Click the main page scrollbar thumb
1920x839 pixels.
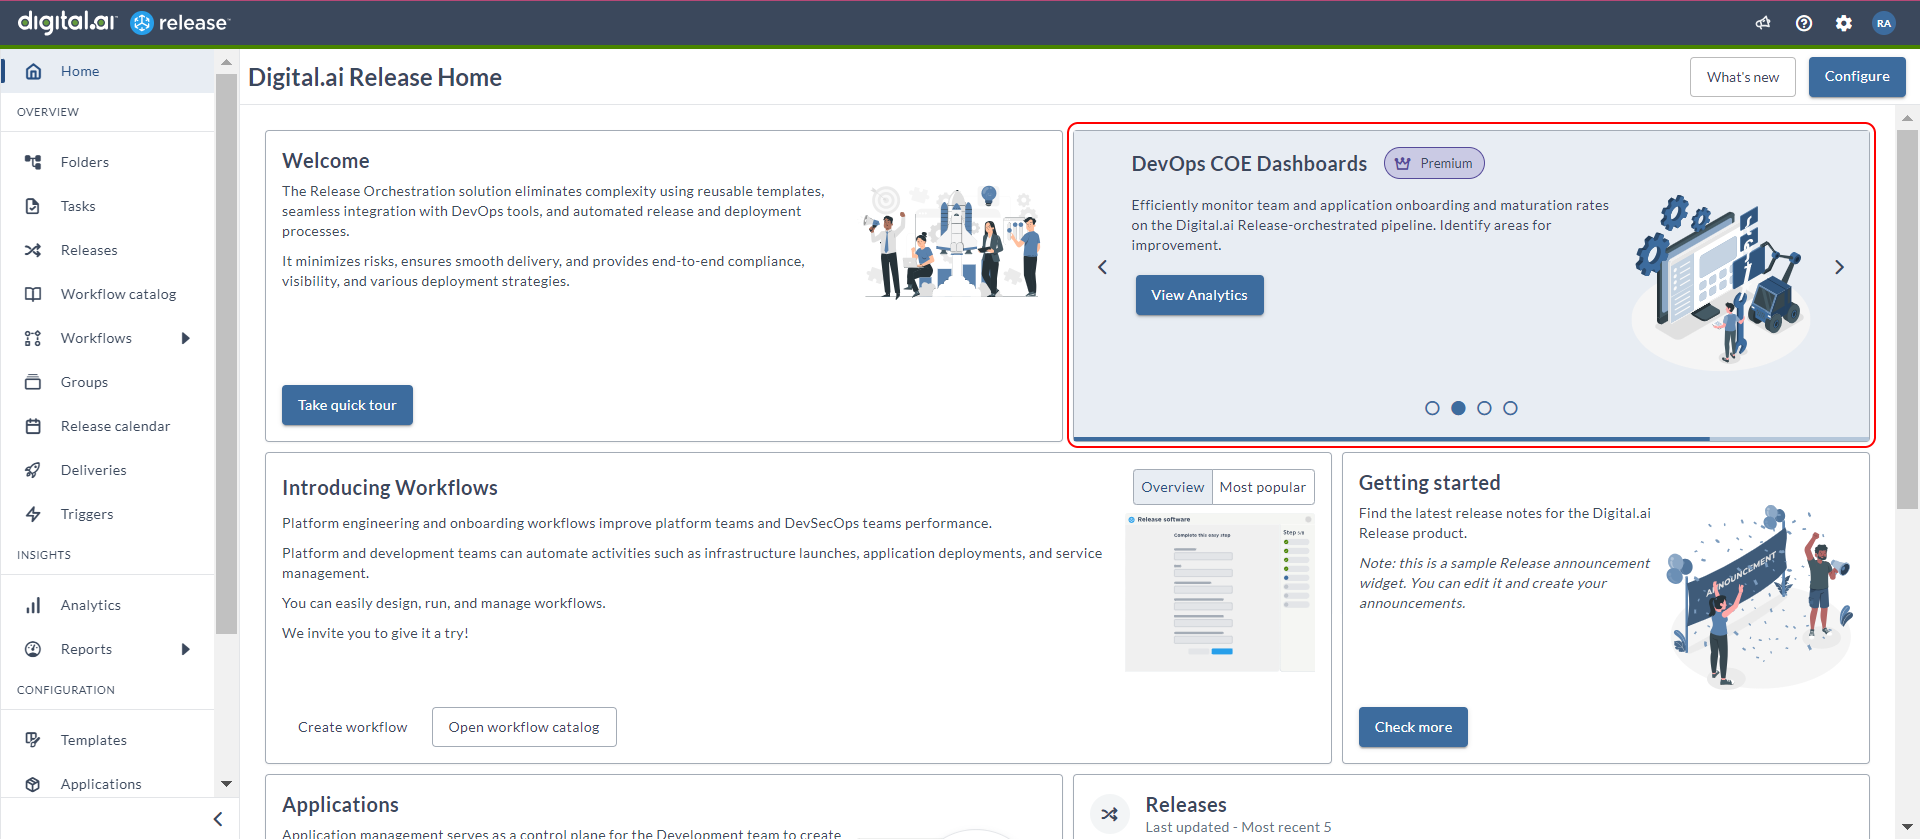[1908, 318]
